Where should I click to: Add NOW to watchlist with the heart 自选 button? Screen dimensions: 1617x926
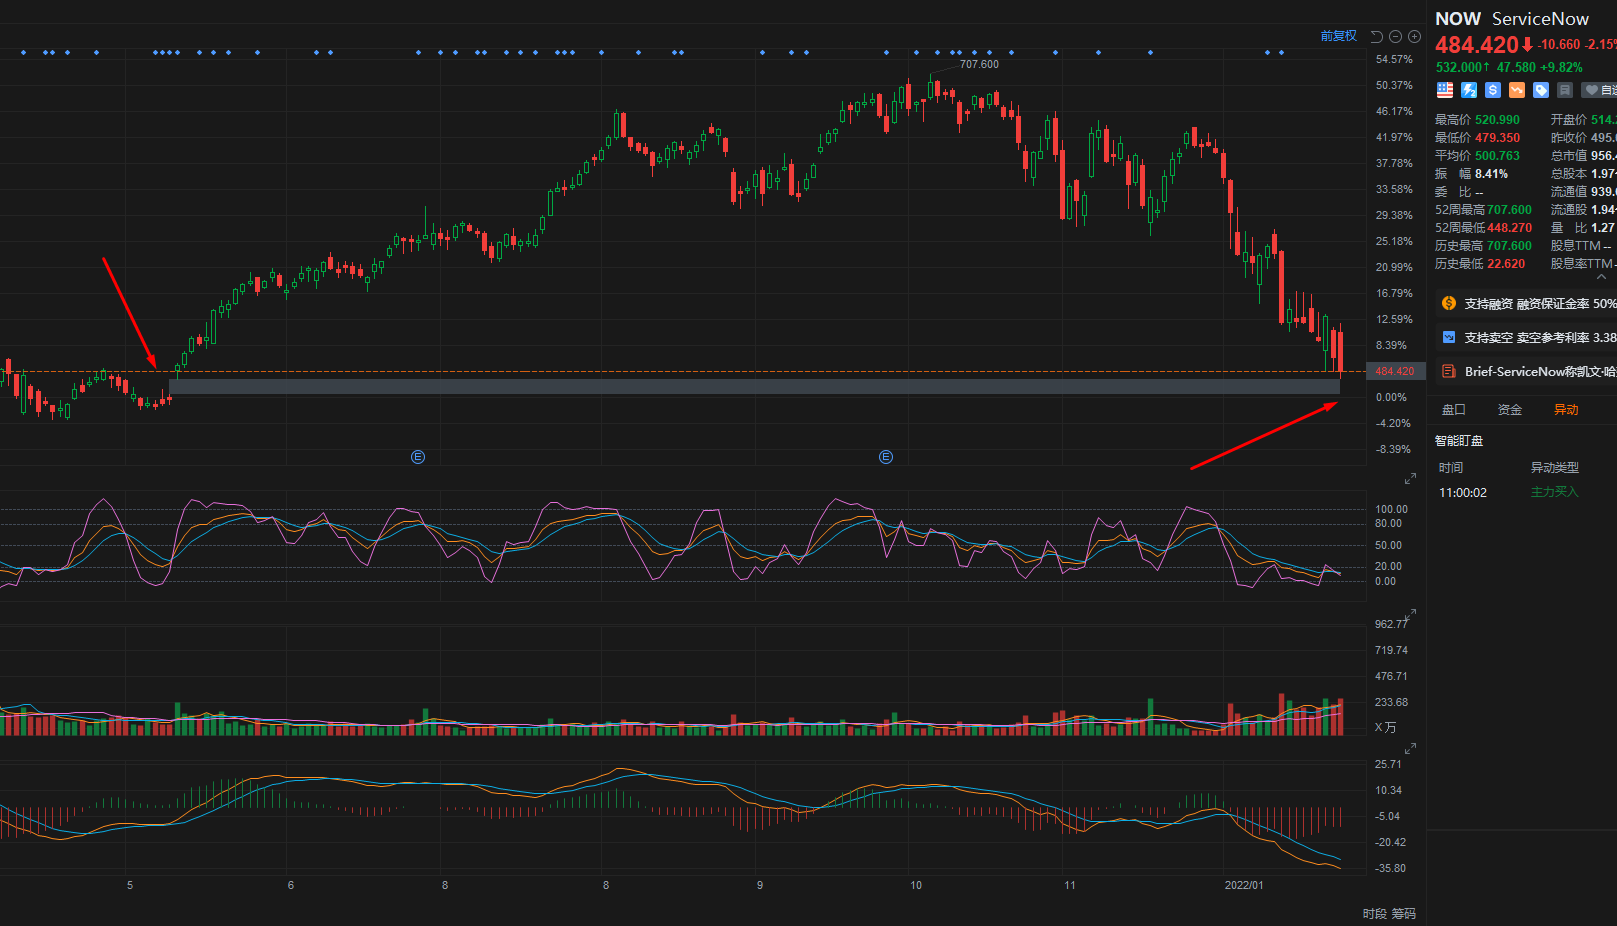1600,90
